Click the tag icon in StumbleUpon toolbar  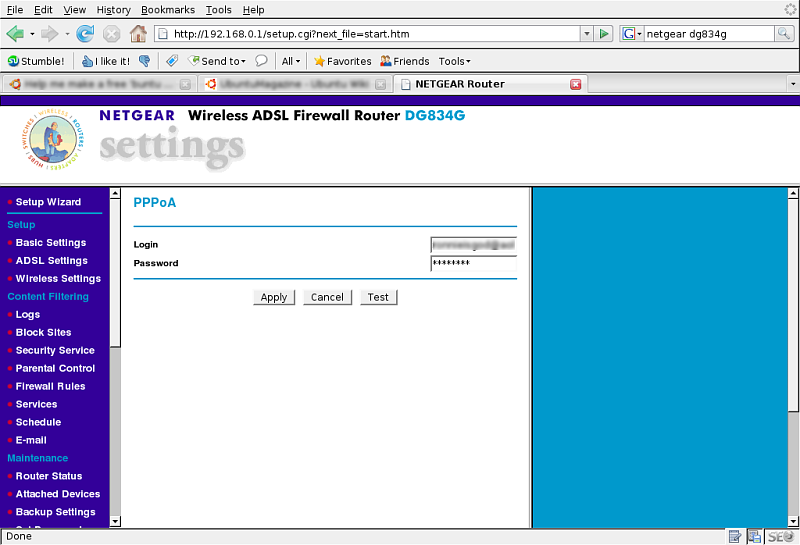click(172, 61)
